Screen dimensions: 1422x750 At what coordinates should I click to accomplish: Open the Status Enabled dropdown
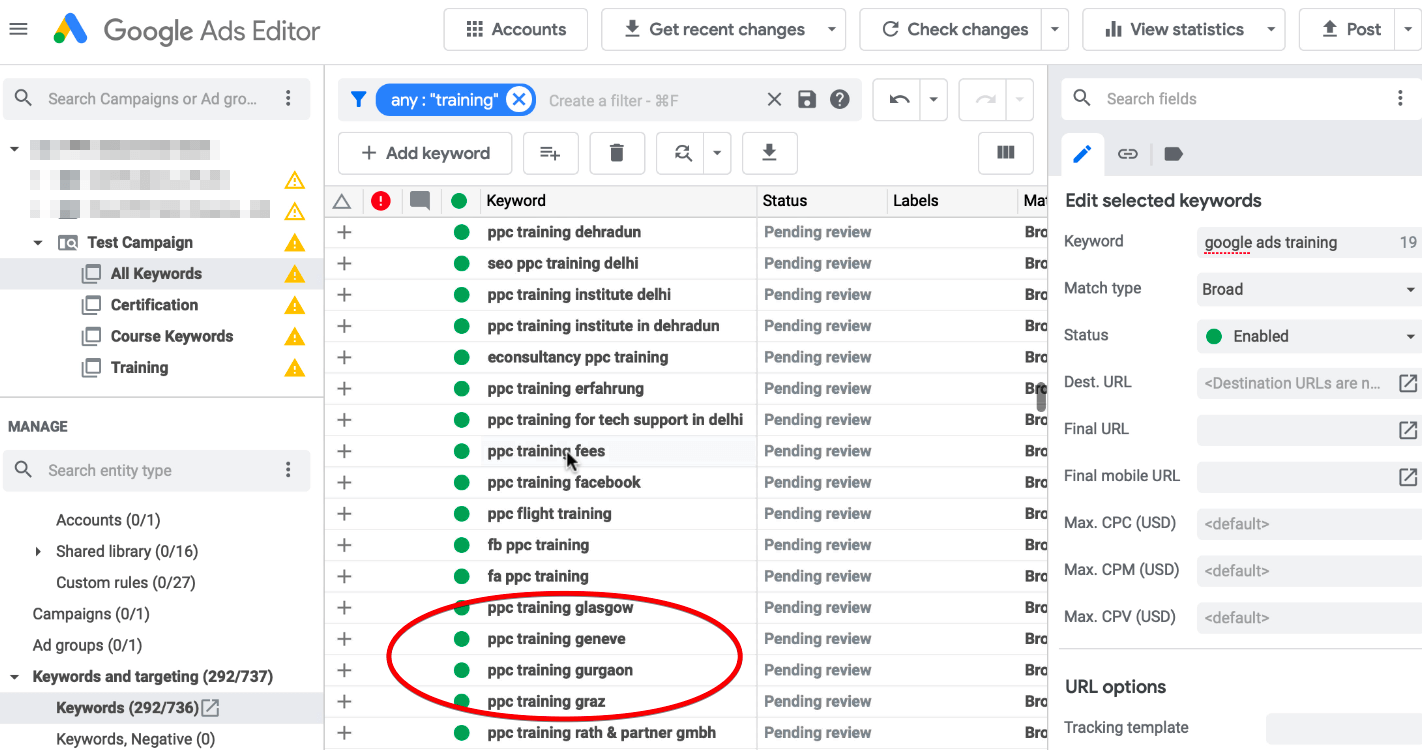(1309, 336)
